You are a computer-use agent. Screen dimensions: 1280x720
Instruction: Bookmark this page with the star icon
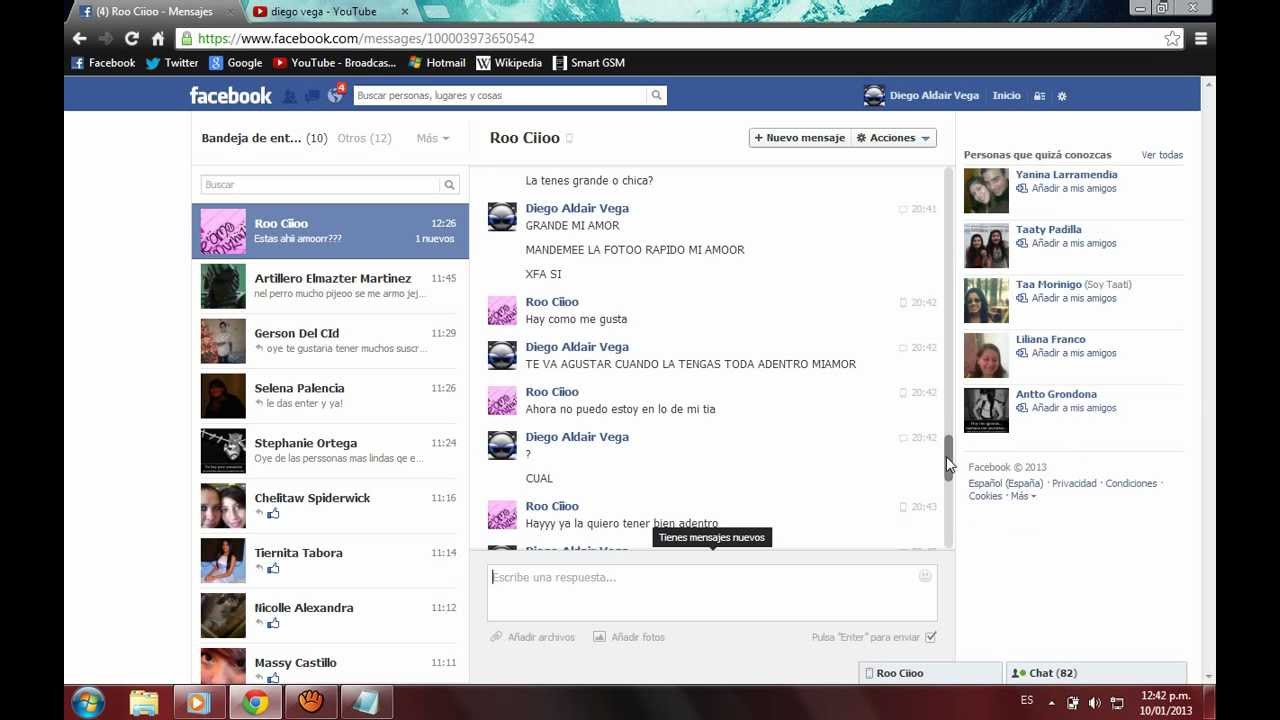1172,38
